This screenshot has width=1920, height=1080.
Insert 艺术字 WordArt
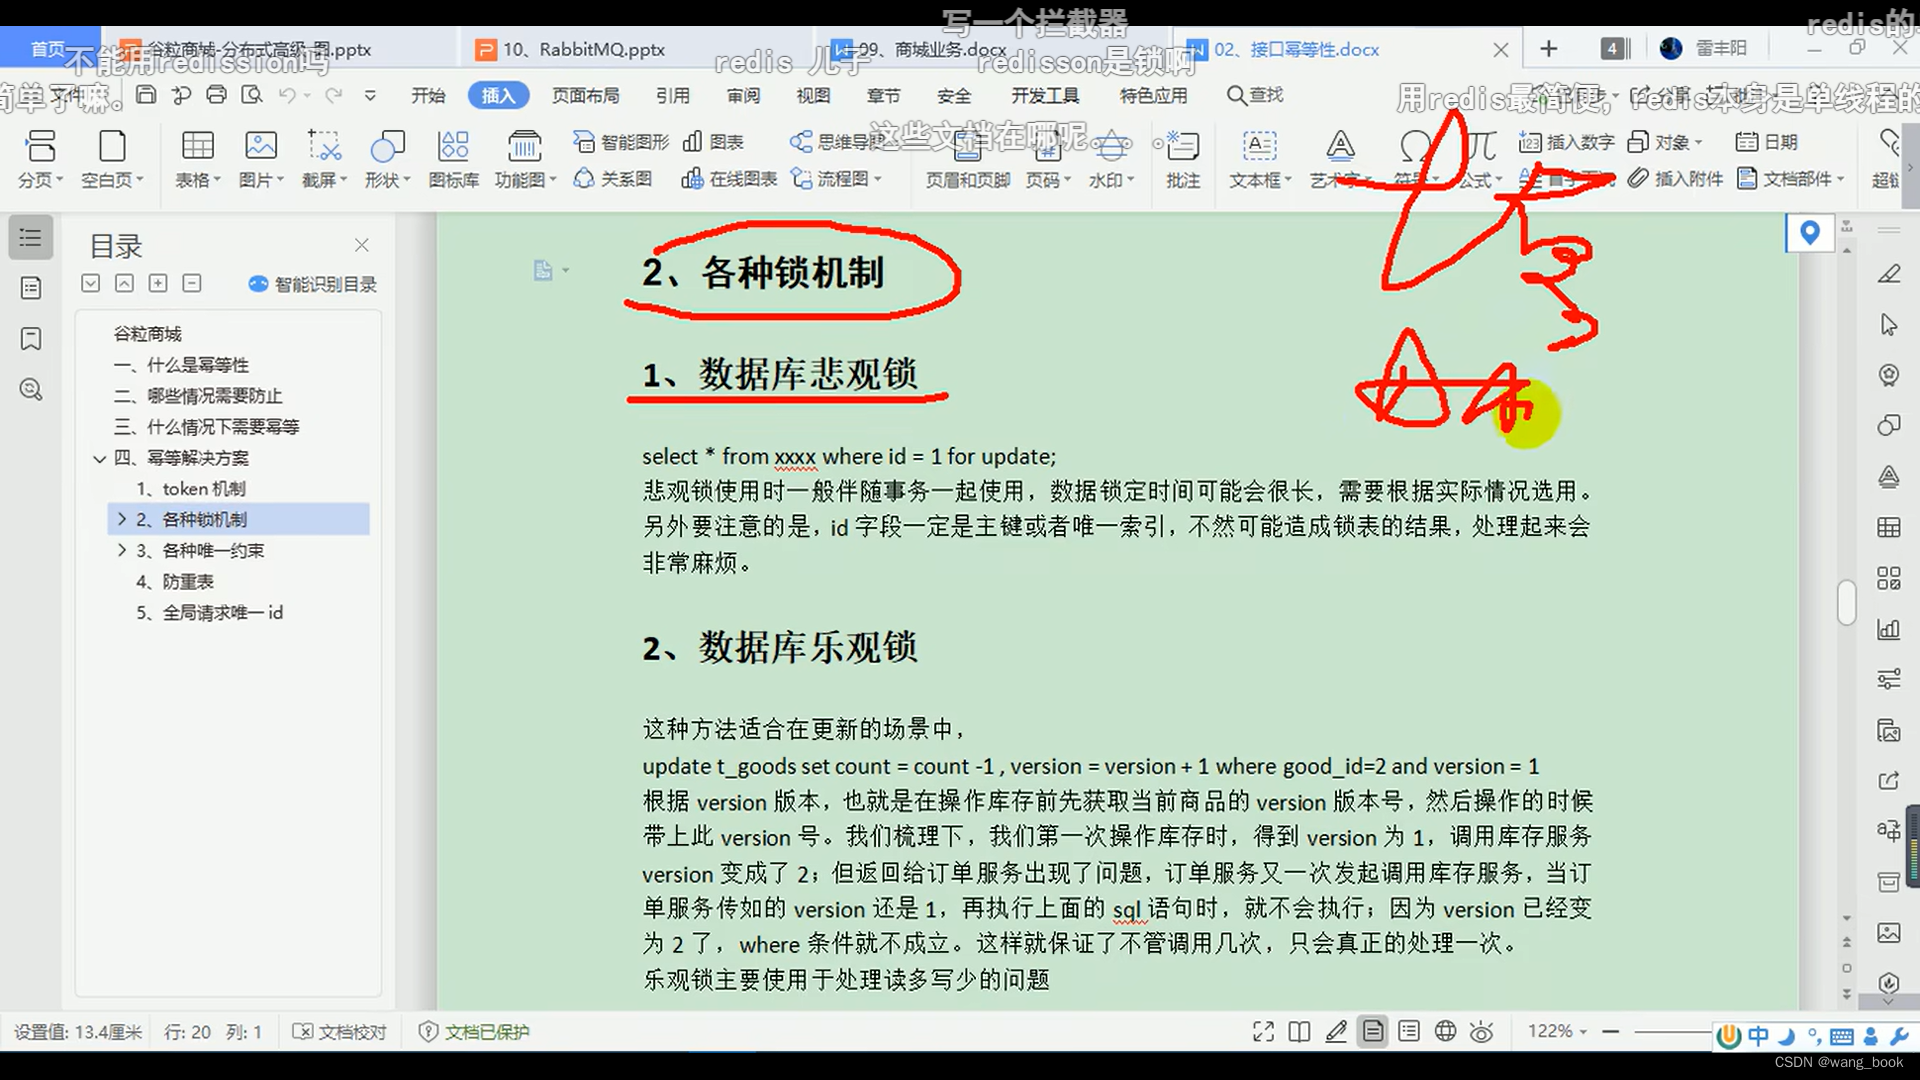(x=1339, y=160)
